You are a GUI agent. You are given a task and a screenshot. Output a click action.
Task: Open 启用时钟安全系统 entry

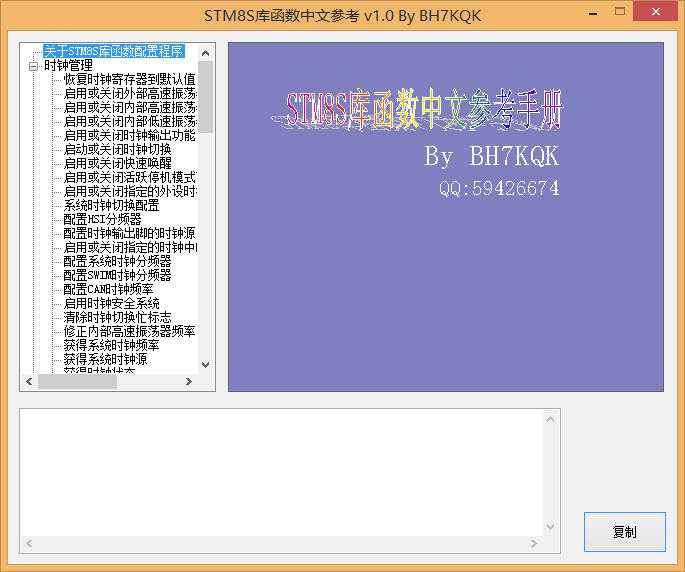(111, 303)
